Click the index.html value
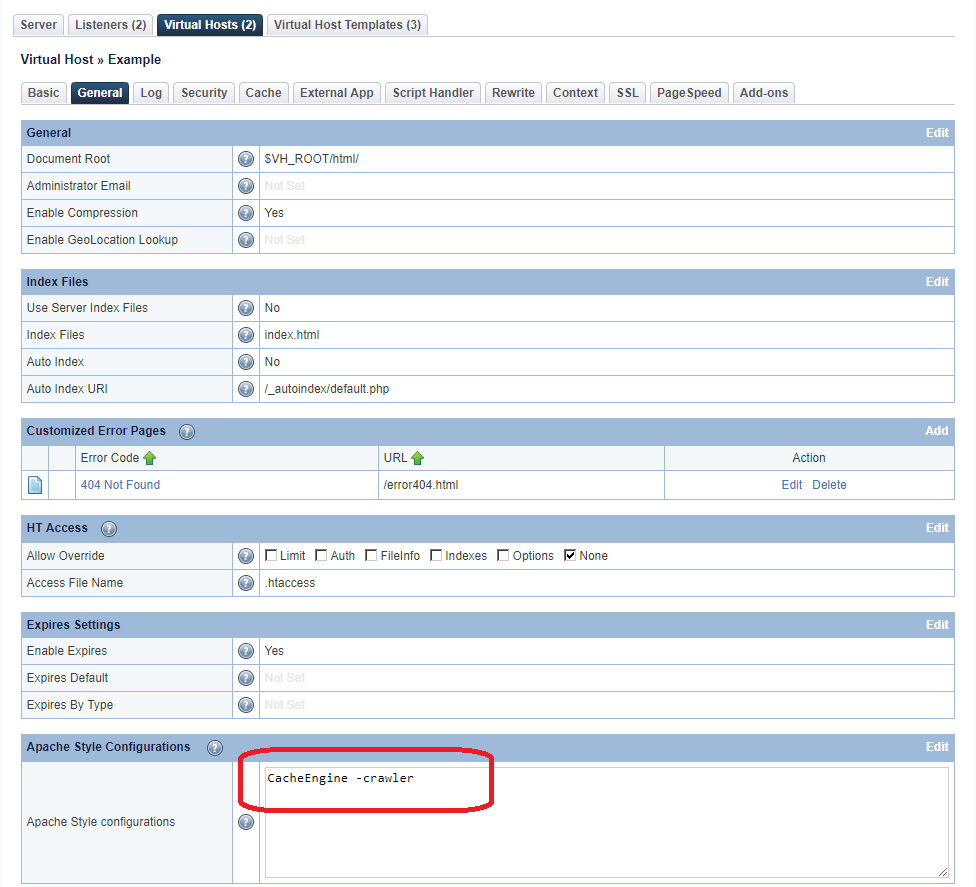Viewport: 976px width, 887px height. [291, 335]
